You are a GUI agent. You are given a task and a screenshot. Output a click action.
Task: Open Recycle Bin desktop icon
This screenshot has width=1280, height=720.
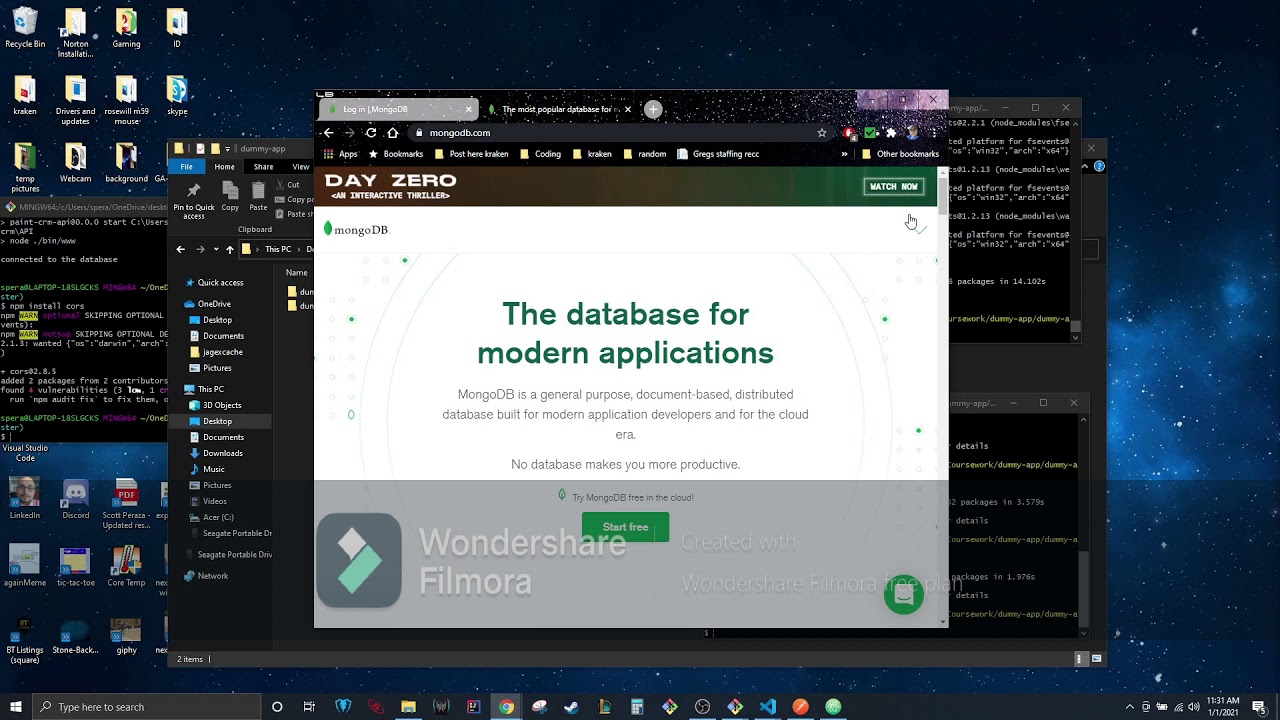tap(25, 28)
